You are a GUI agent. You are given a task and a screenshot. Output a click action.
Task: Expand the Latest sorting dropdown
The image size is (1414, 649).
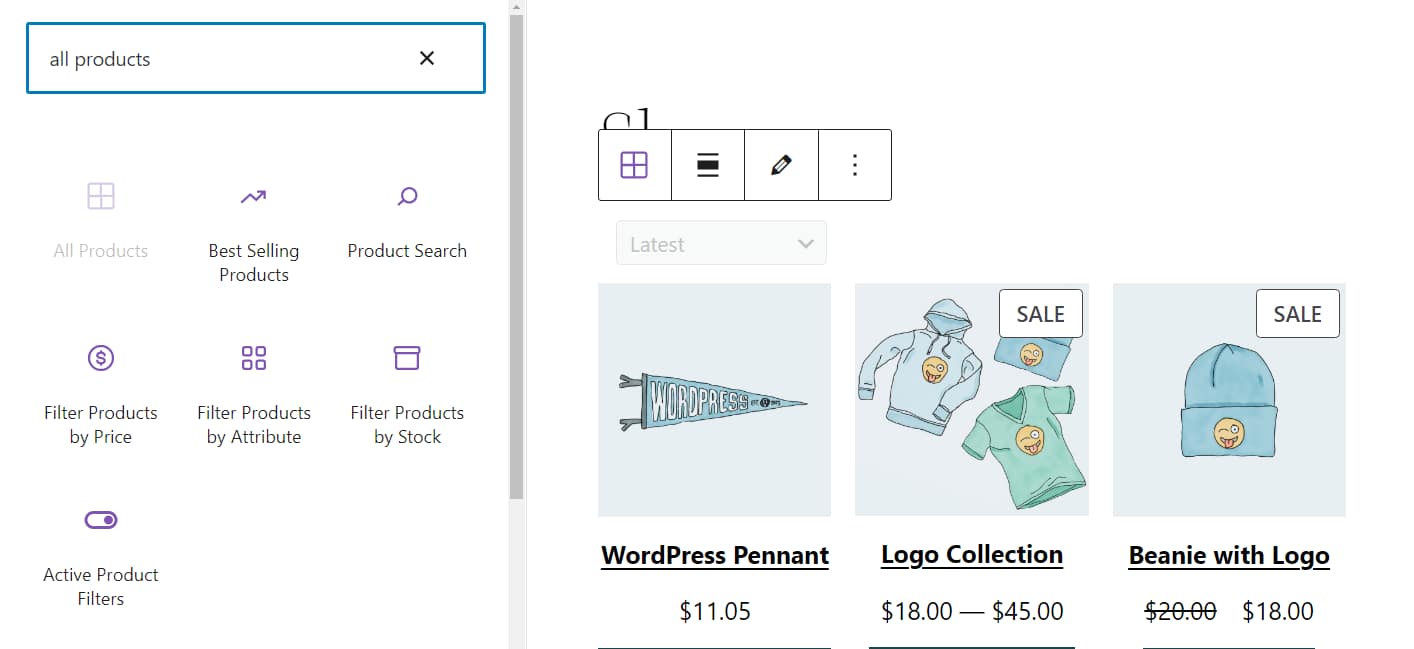tap(721, 244)
